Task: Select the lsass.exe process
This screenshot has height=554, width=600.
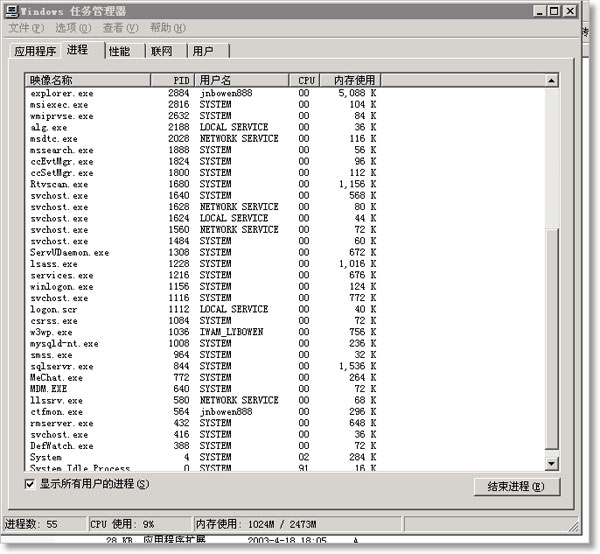Action: point(203,264)
